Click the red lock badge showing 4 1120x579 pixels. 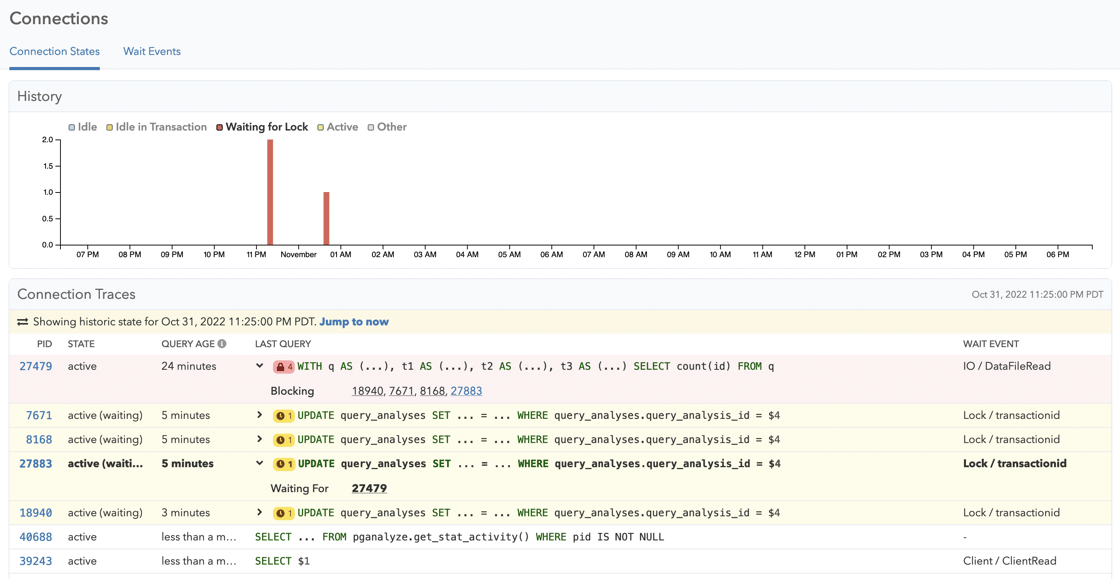pyautogui.click(x=284, y=366)
